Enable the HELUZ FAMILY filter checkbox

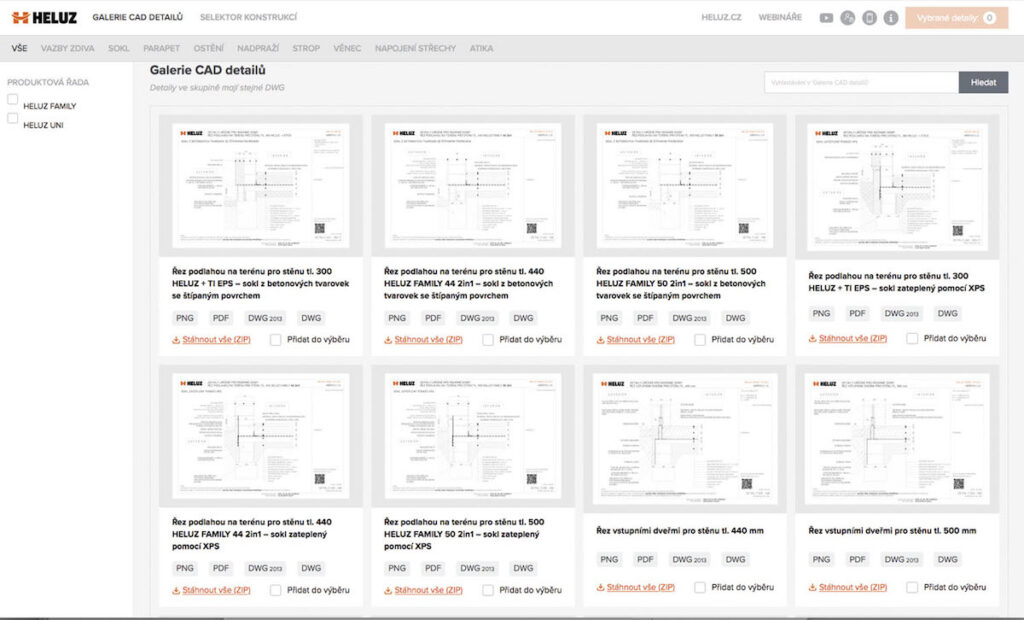(x=13, y=99)
